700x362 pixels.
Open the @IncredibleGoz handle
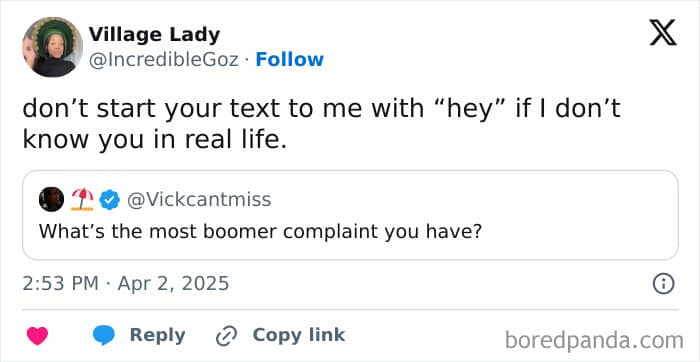(x=164, y=60)
